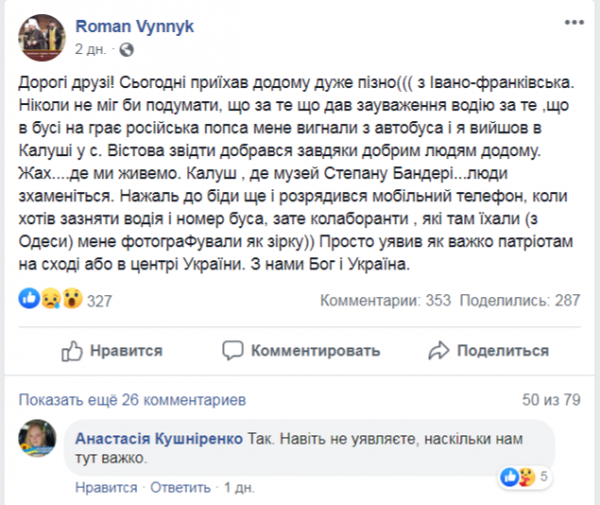Open Roman Vynnyk profile name link
This screenshot has height=505, width=600.
click(125, 28)
